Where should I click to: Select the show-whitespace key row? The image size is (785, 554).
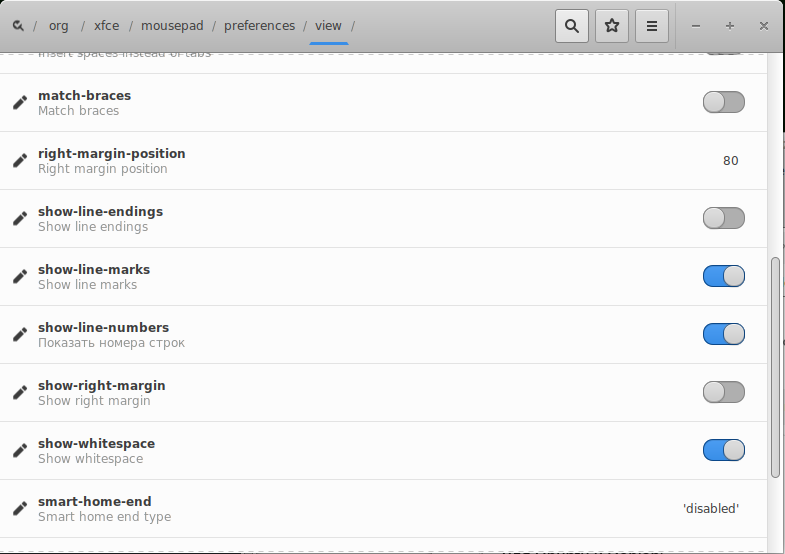click(350, 451)
